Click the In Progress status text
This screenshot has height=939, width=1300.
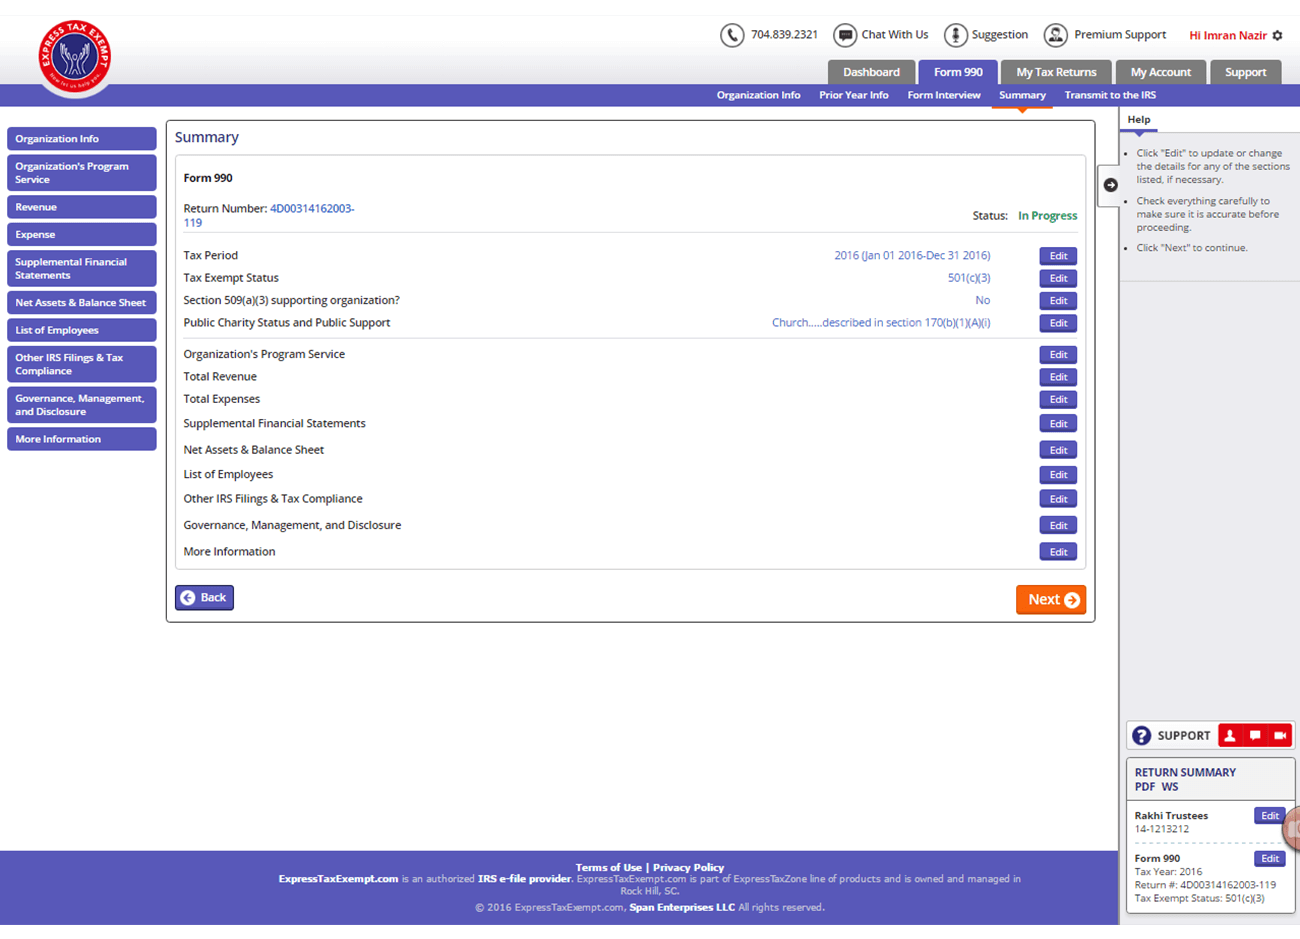pyautogui.click(x=1047, y=216)
